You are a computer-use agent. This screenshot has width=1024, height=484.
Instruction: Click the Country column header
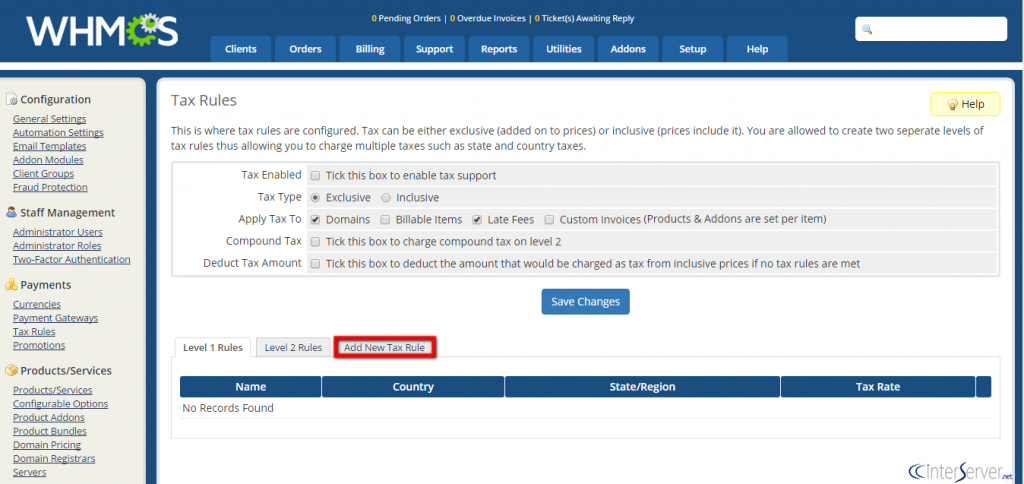pyautogui.click(x=413, y=387)
